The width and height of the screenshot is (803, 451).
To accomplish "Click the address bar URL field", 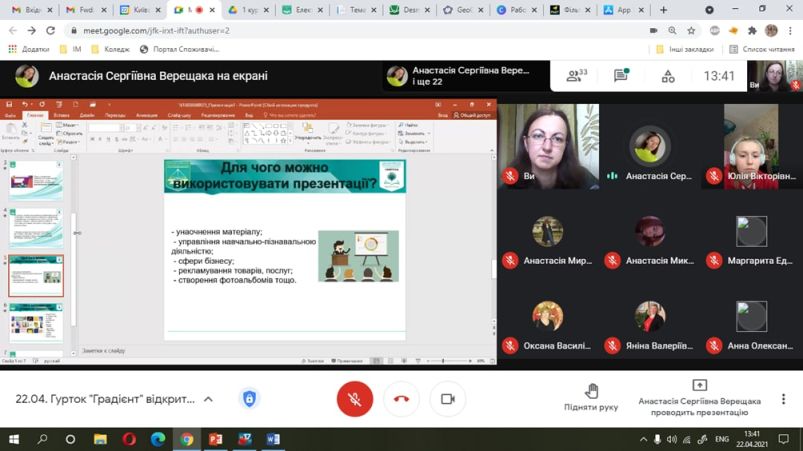I will tap(358, 31).
